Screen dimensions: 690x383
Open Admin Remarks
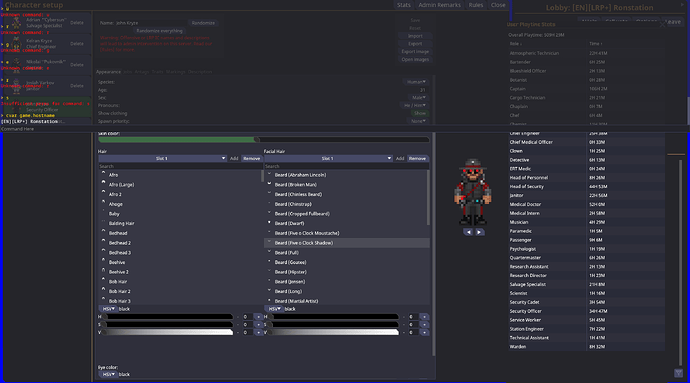tap(439, 5)
